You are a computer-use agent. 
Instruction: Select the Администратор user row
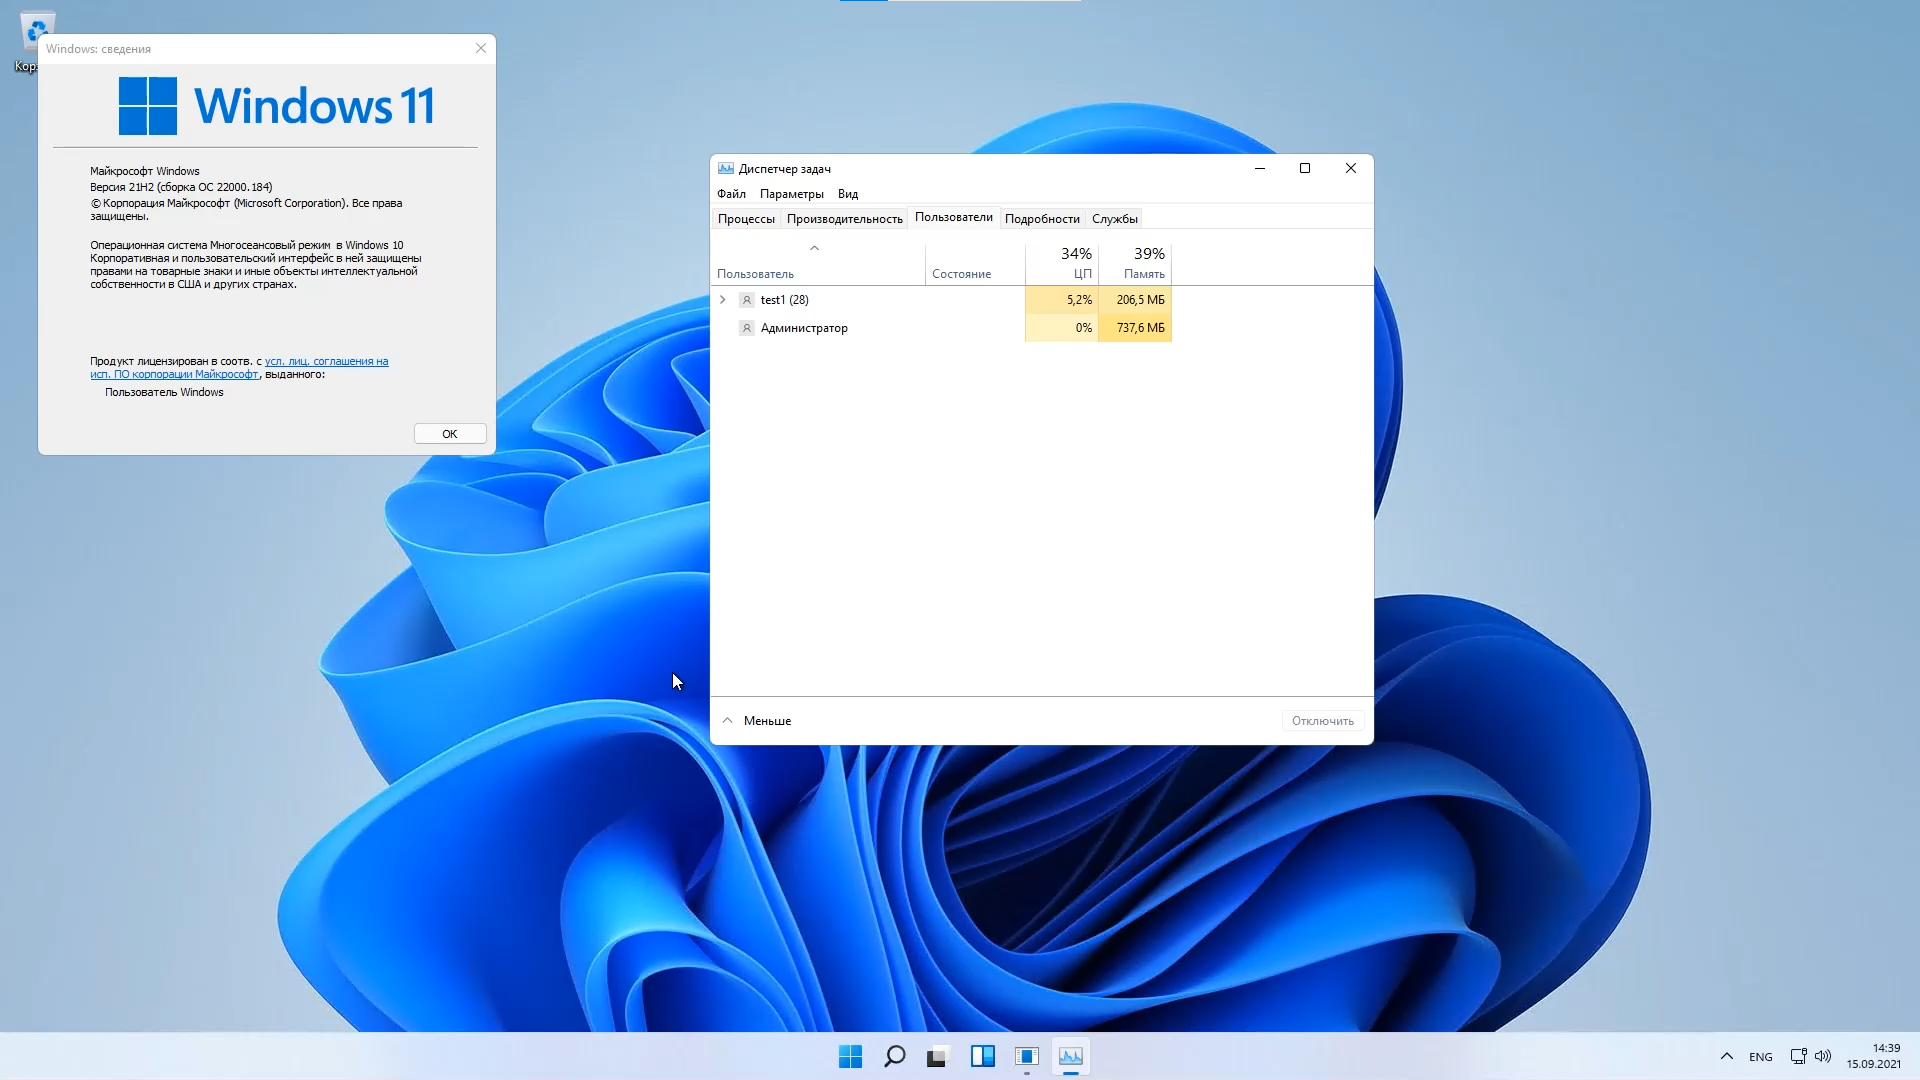(803, 328)
